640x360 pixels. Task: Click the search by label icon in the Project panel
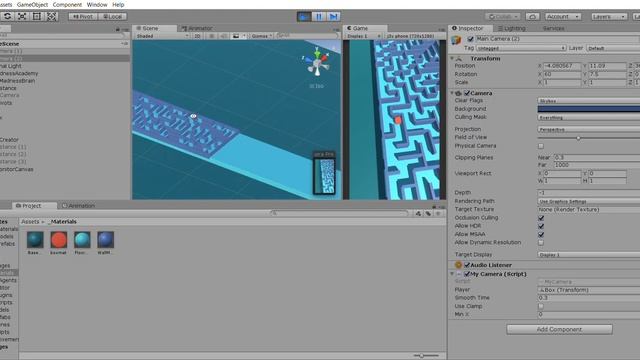428,213
